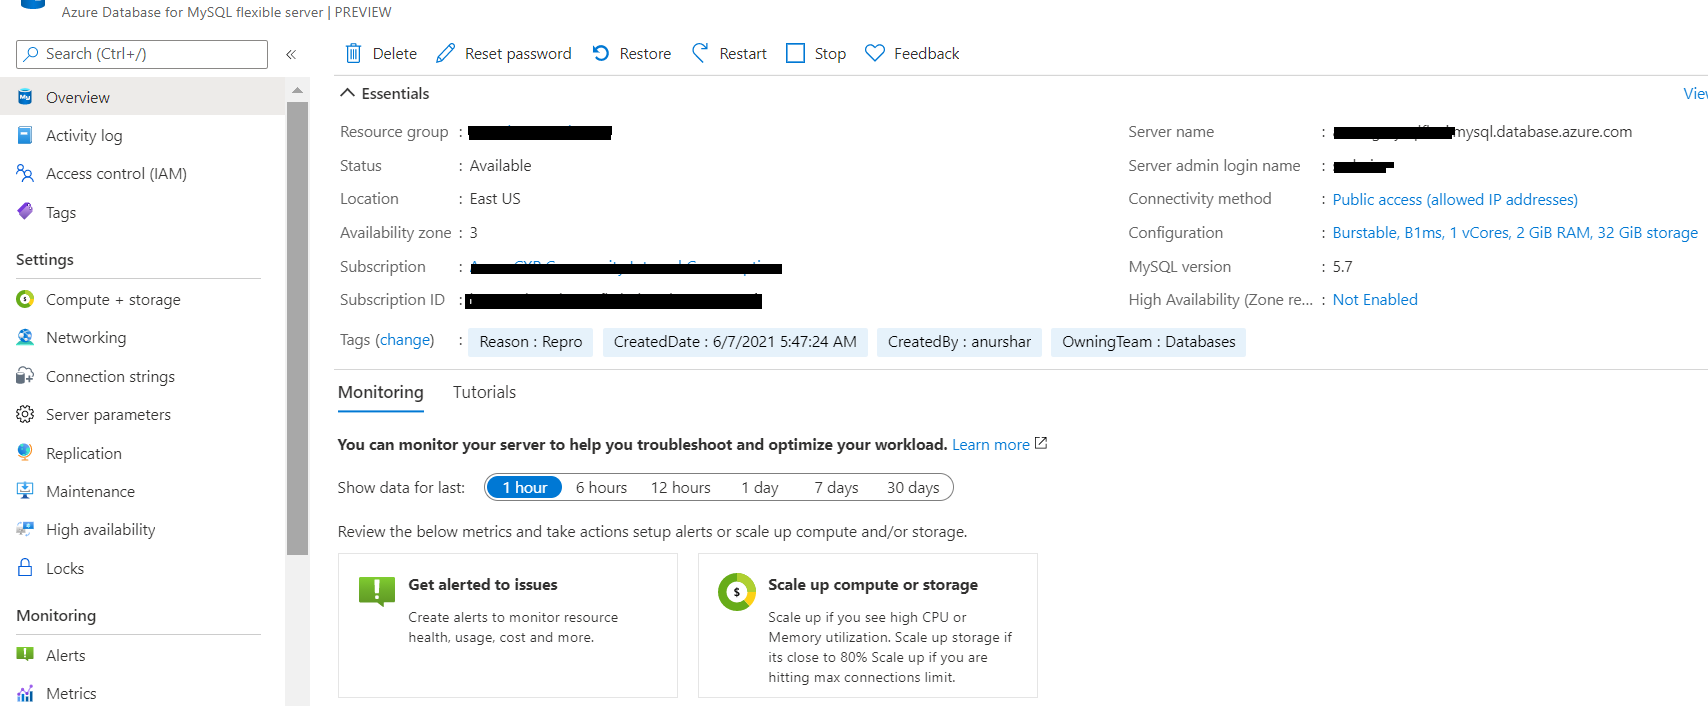Select 1 hour time range
This screenshot has height=706, width=1708.
tap(525, 487)
